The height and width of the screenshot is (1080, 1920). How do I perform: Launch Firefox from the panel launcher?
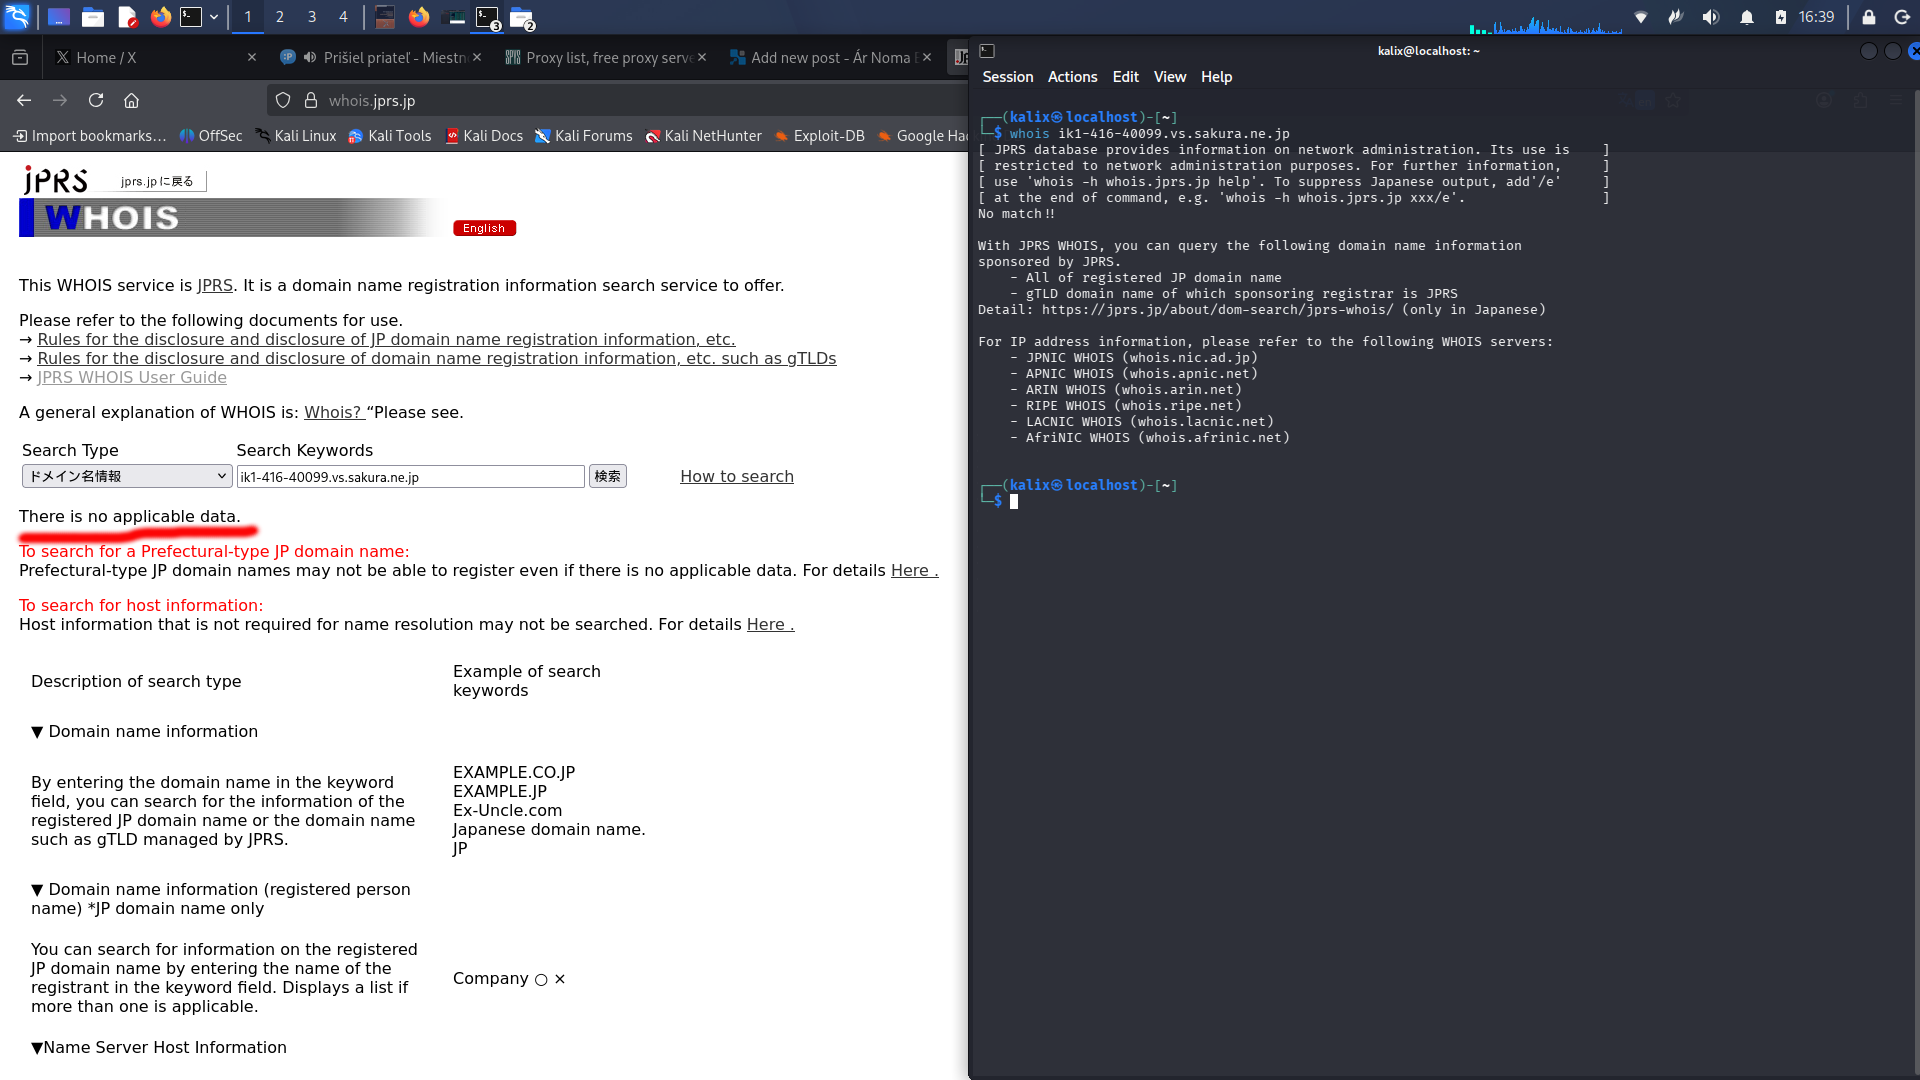(160, 17)
